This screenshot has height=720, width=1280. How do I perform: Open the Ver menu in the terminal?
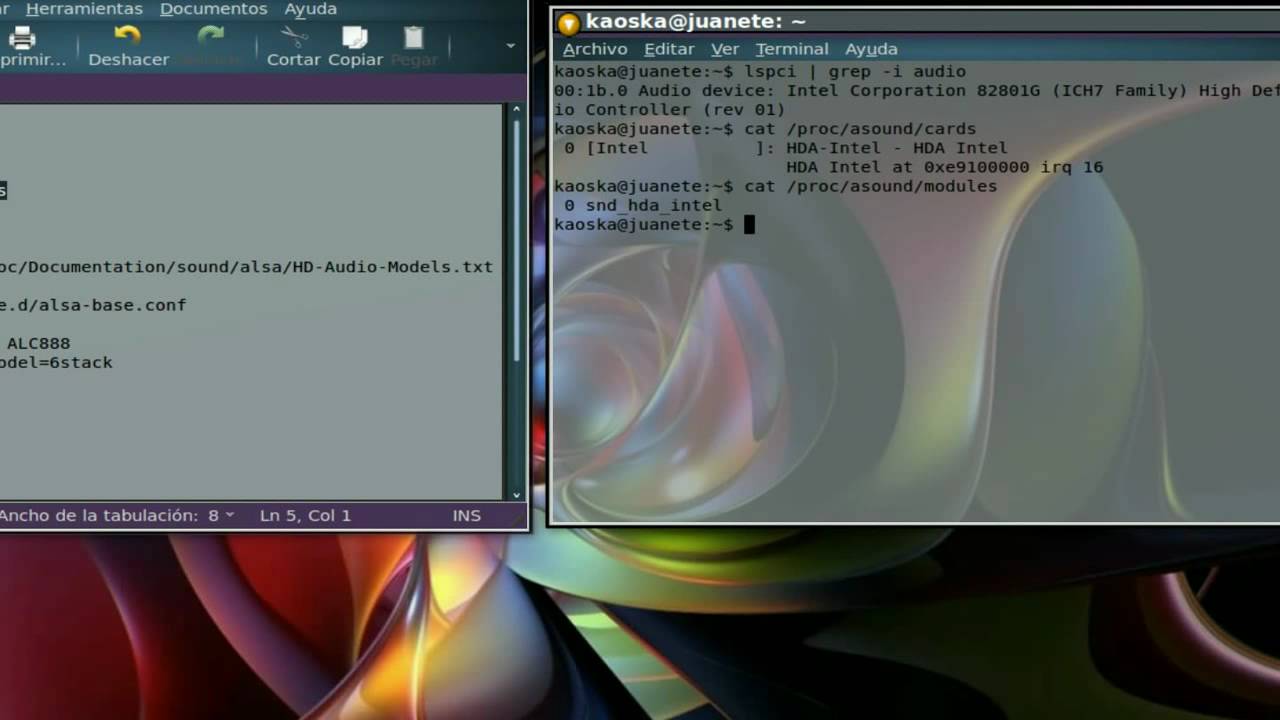tap(725, 49)
